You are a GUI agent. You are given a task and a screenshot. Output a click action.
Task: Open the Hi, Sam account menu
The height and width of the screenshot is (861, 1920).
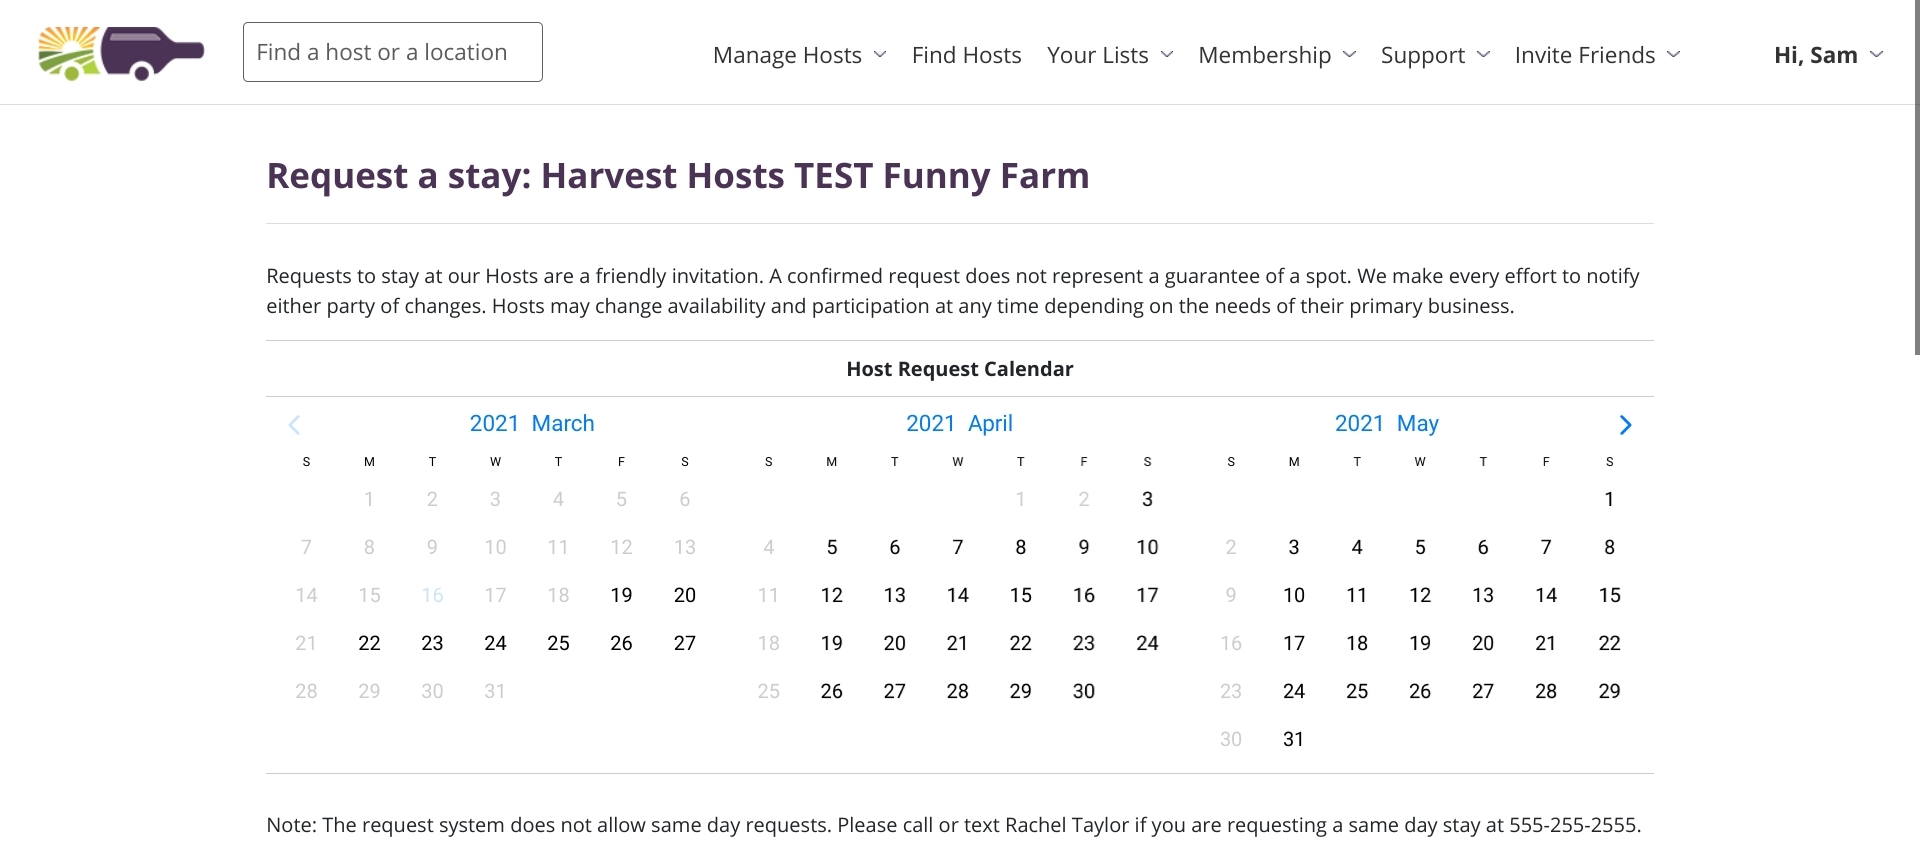coord(1829,55)
